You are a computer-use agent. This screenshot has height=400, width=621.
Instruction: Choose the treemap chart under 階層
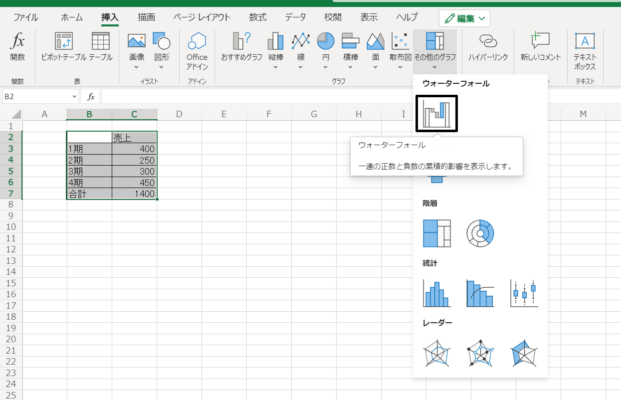coord(437,233)
